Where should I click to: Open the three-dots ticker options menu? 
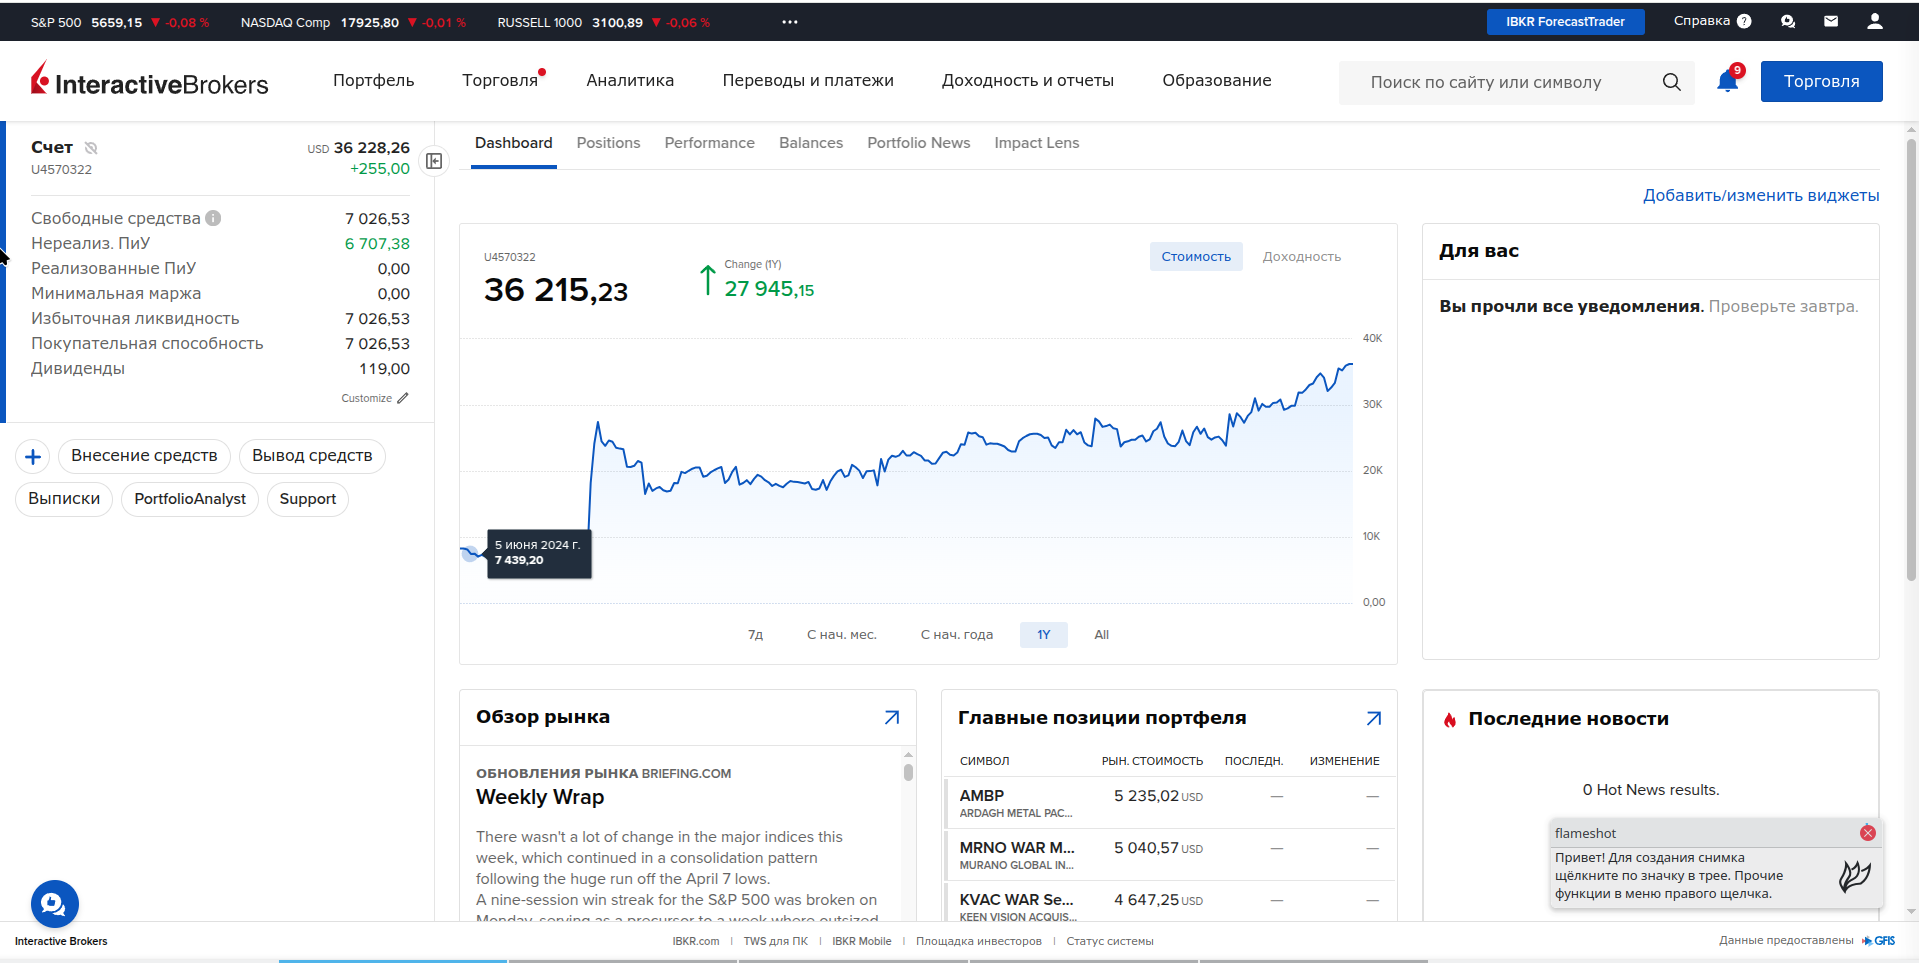click(790, 22)
